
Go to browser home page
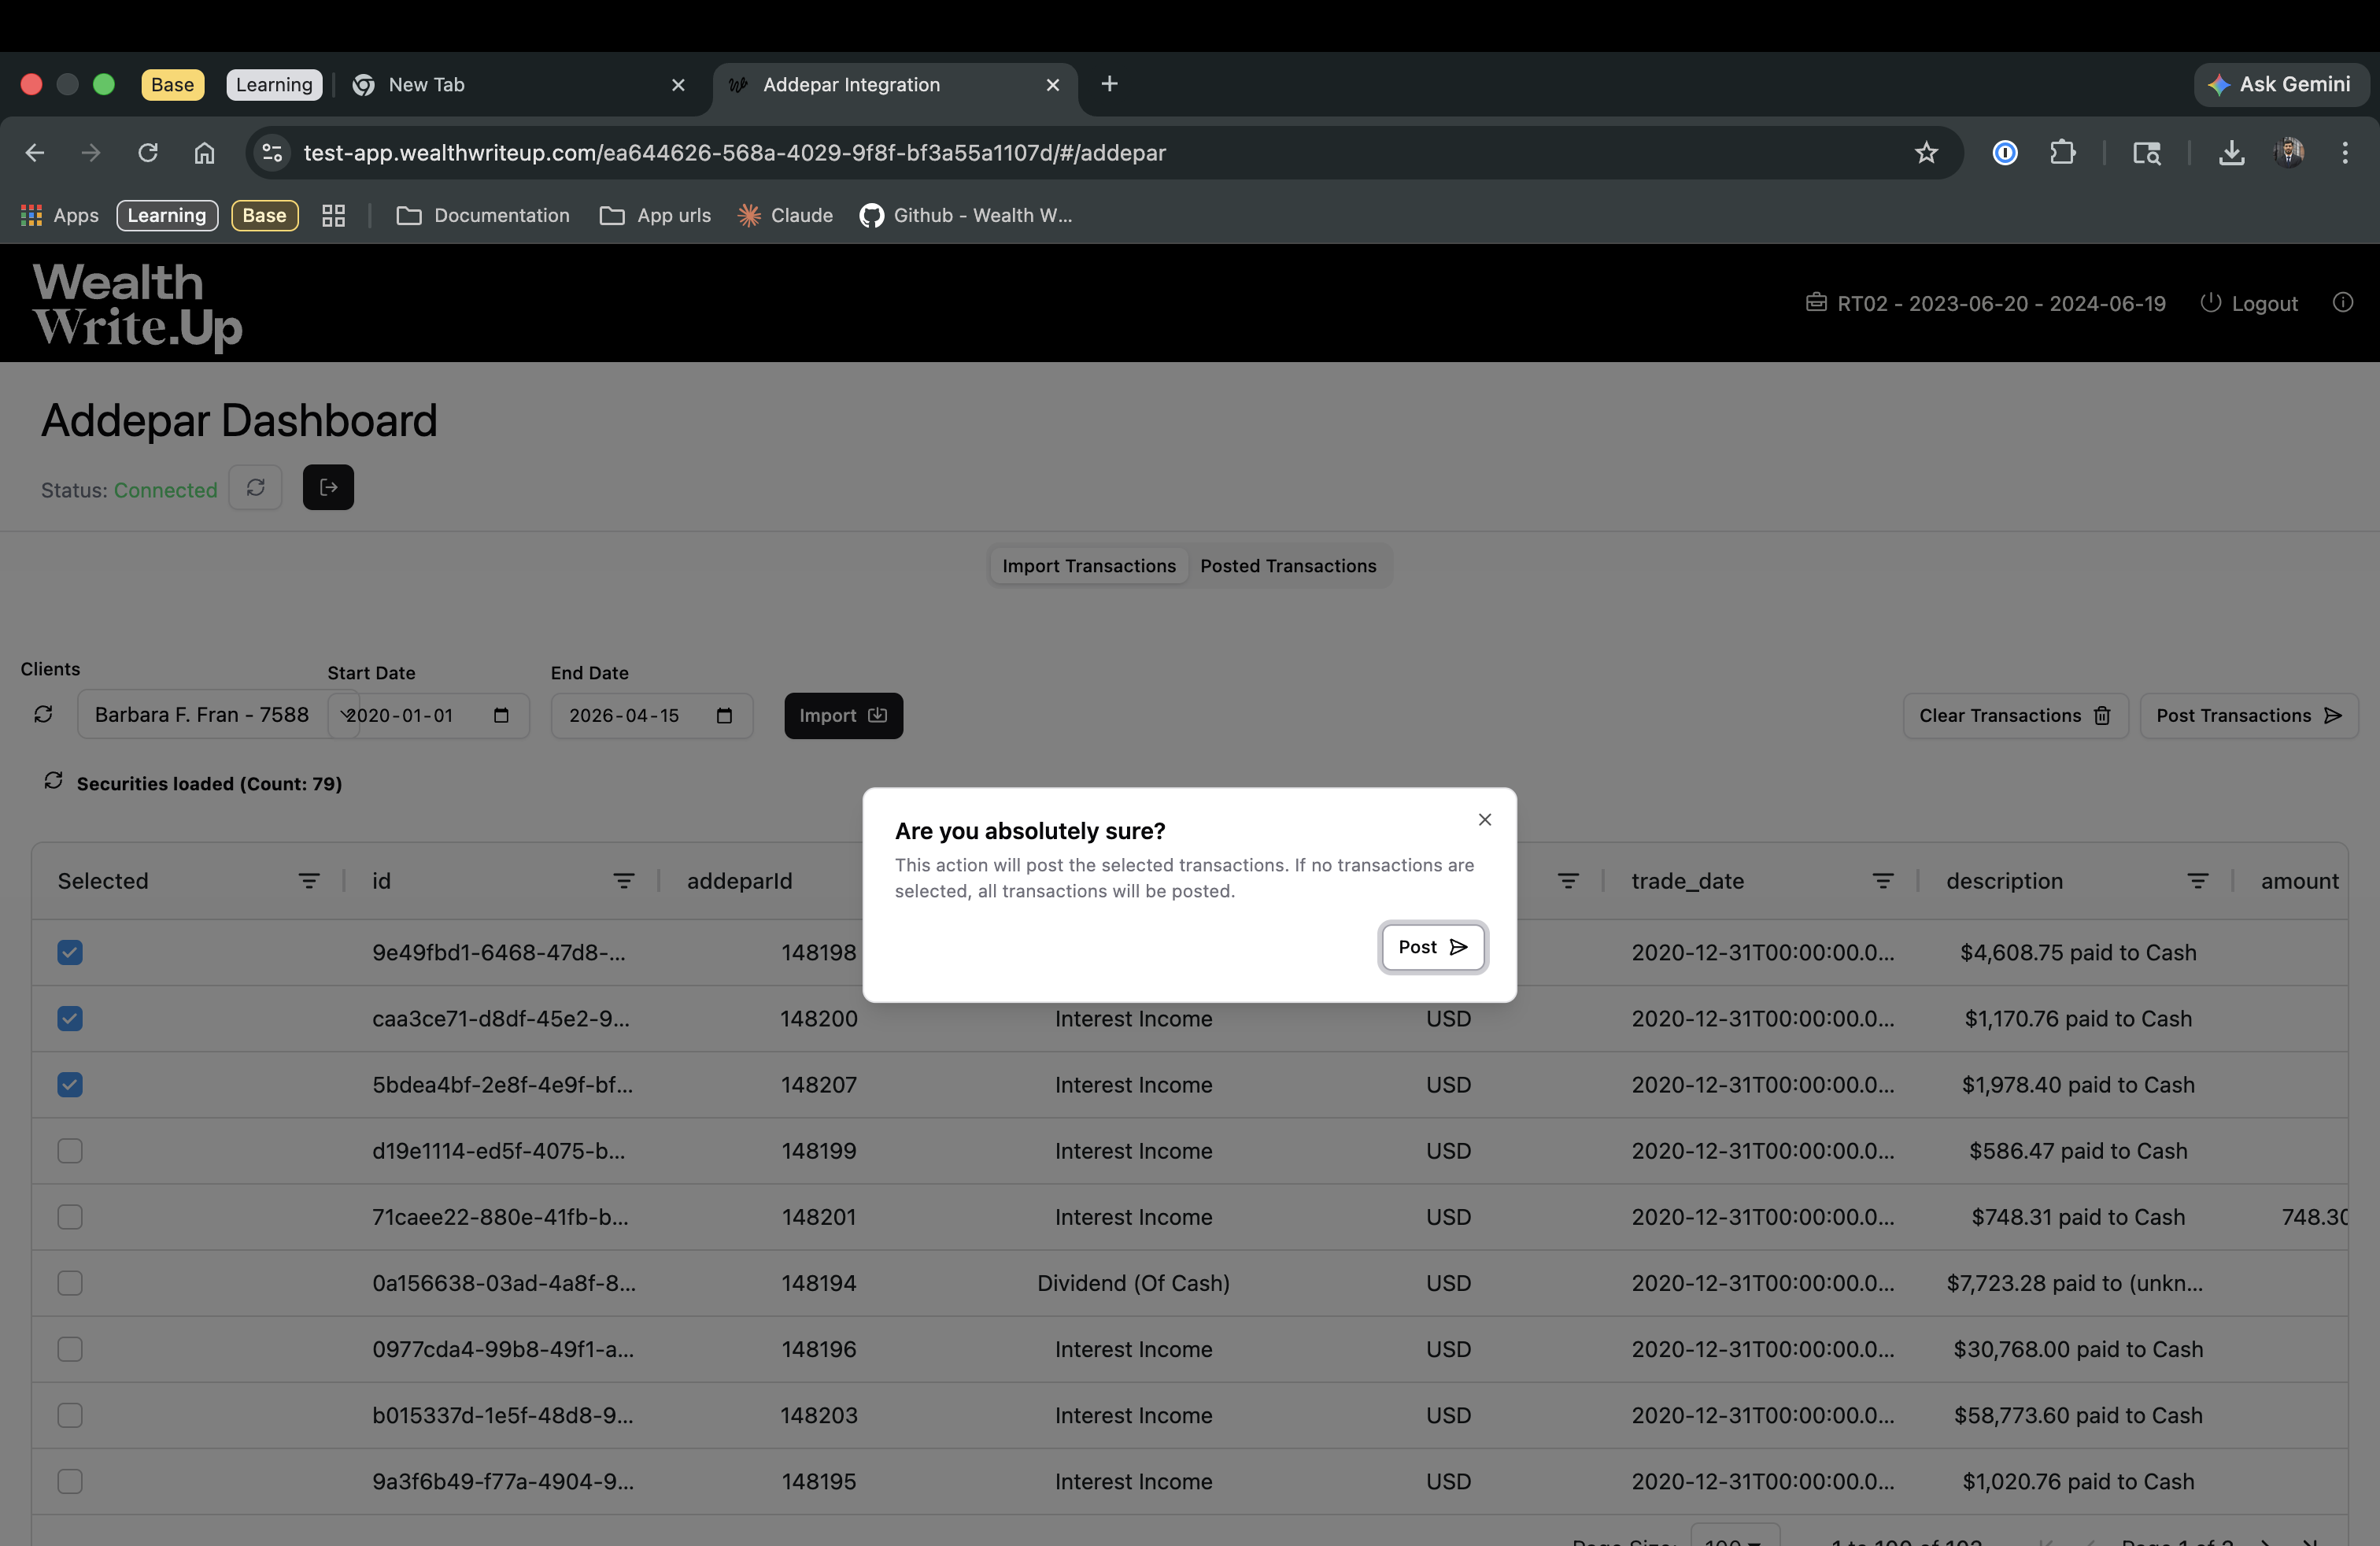204,152
